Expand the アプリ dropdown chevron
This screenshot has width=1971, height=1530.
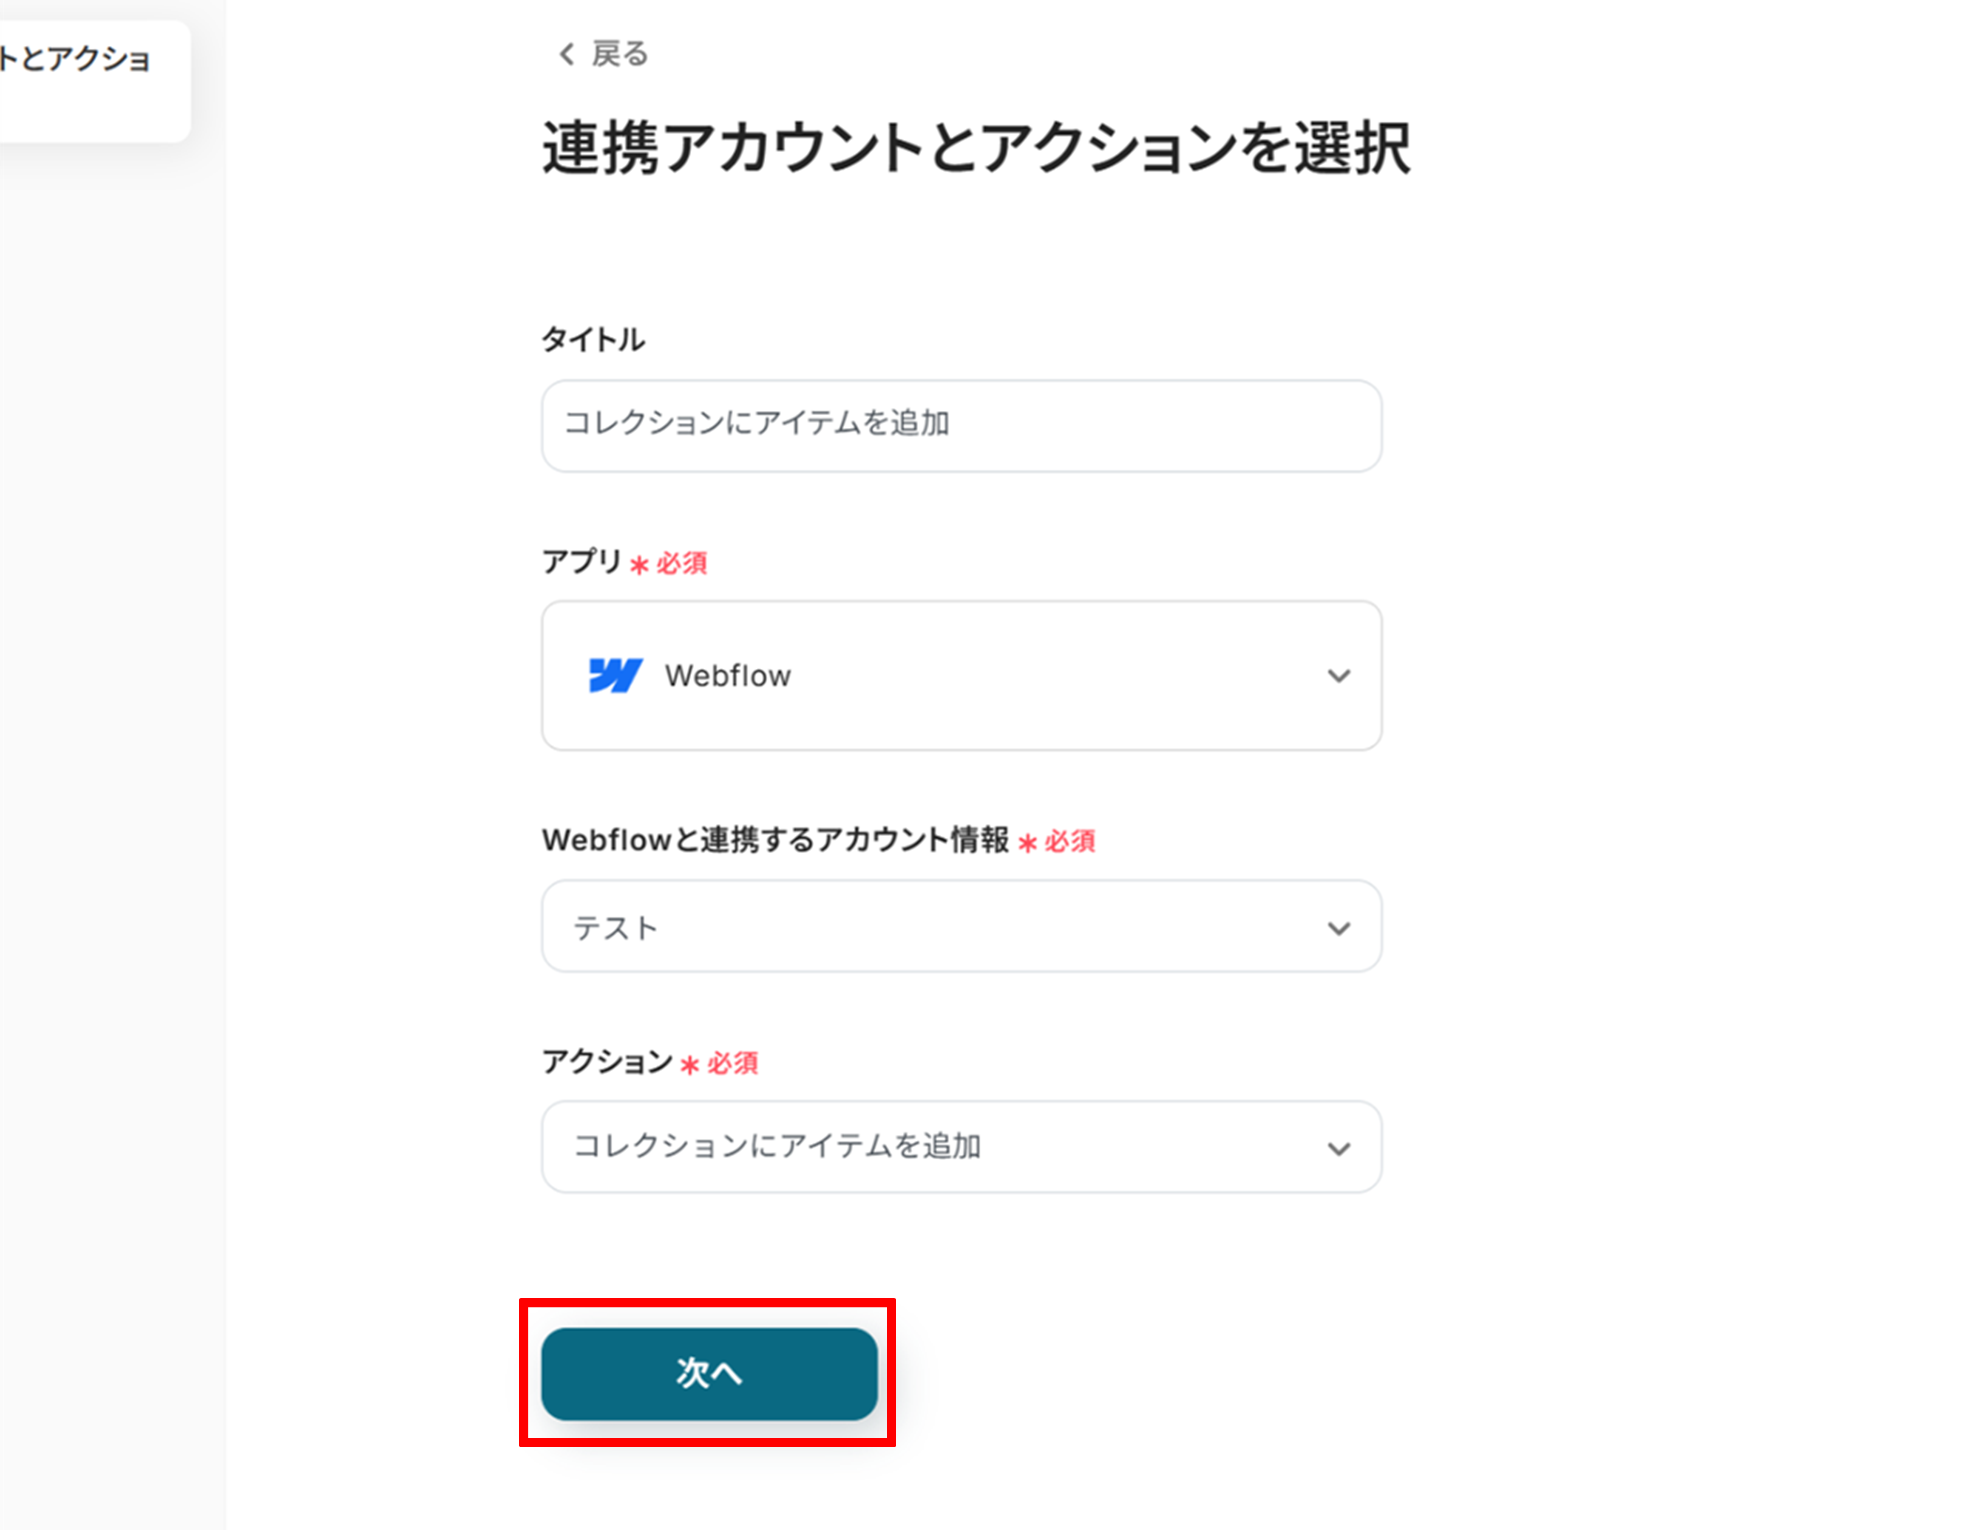(x=1338, y=676)
